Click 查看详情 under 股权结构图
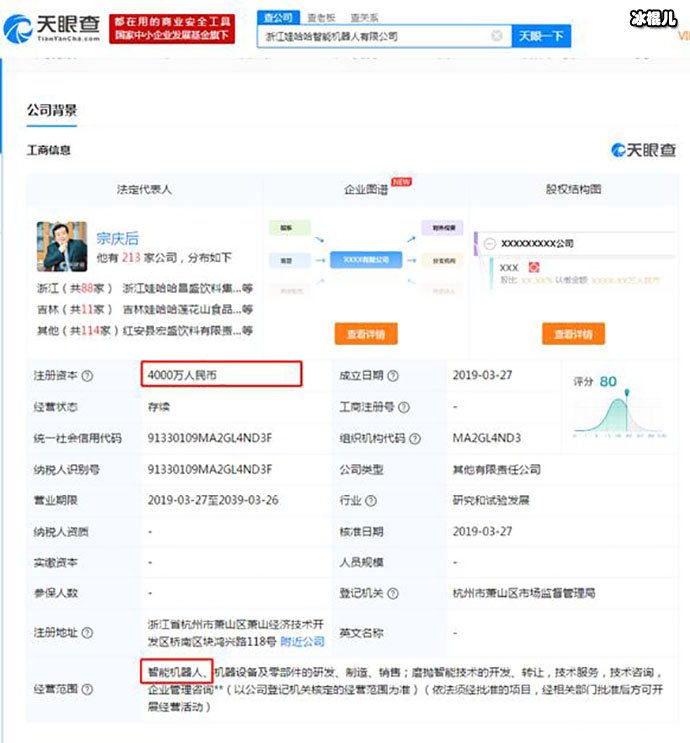The width and height of the screenshot is (690, 743). click(x=573, y=334)
